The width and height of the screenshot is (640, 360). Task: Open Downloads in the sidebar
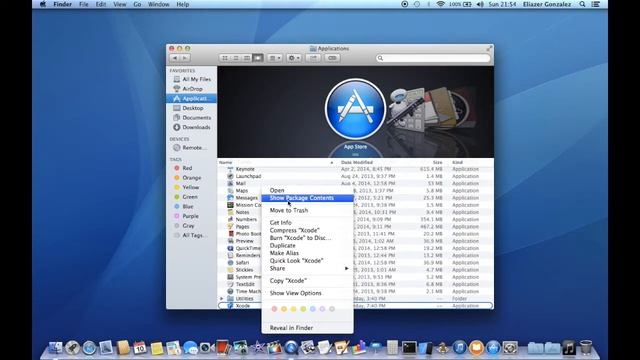point(192,127)
